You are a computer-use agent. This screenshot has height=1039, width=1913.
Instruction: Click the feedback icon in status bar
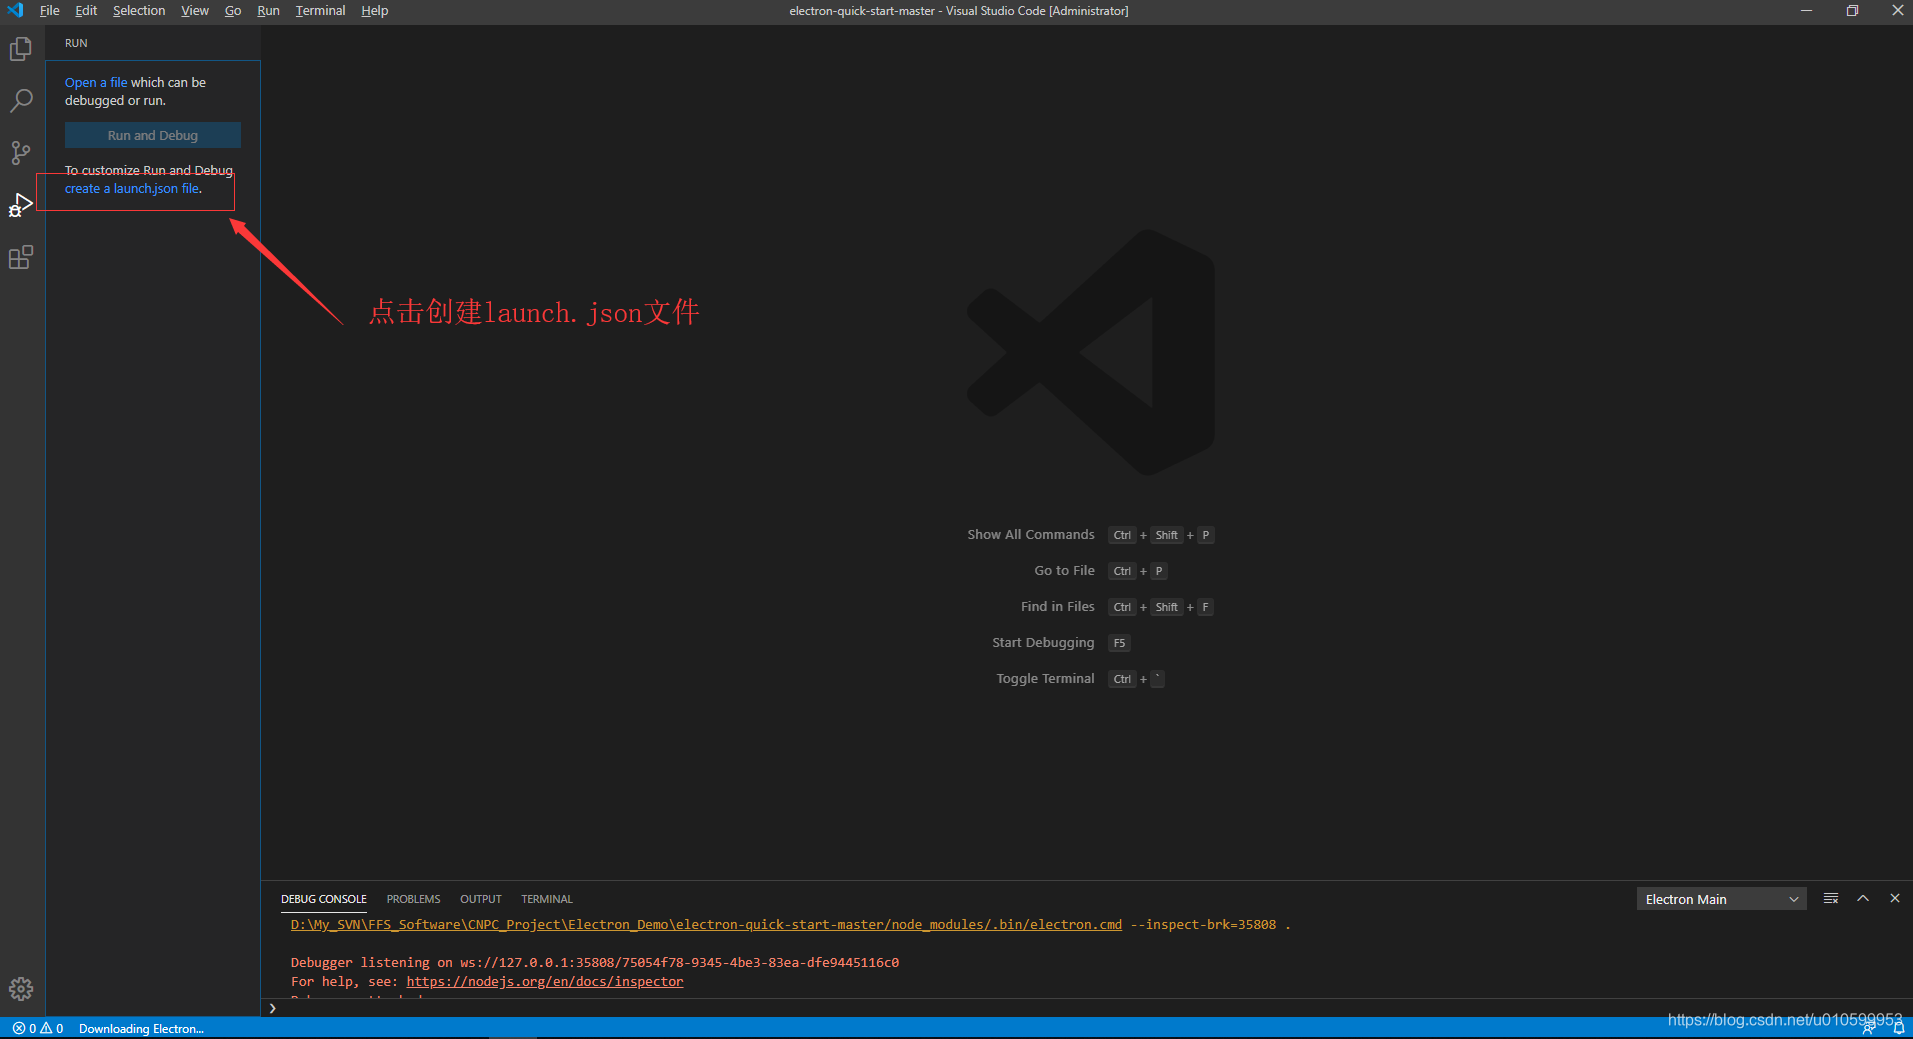click(1868, 1028)
